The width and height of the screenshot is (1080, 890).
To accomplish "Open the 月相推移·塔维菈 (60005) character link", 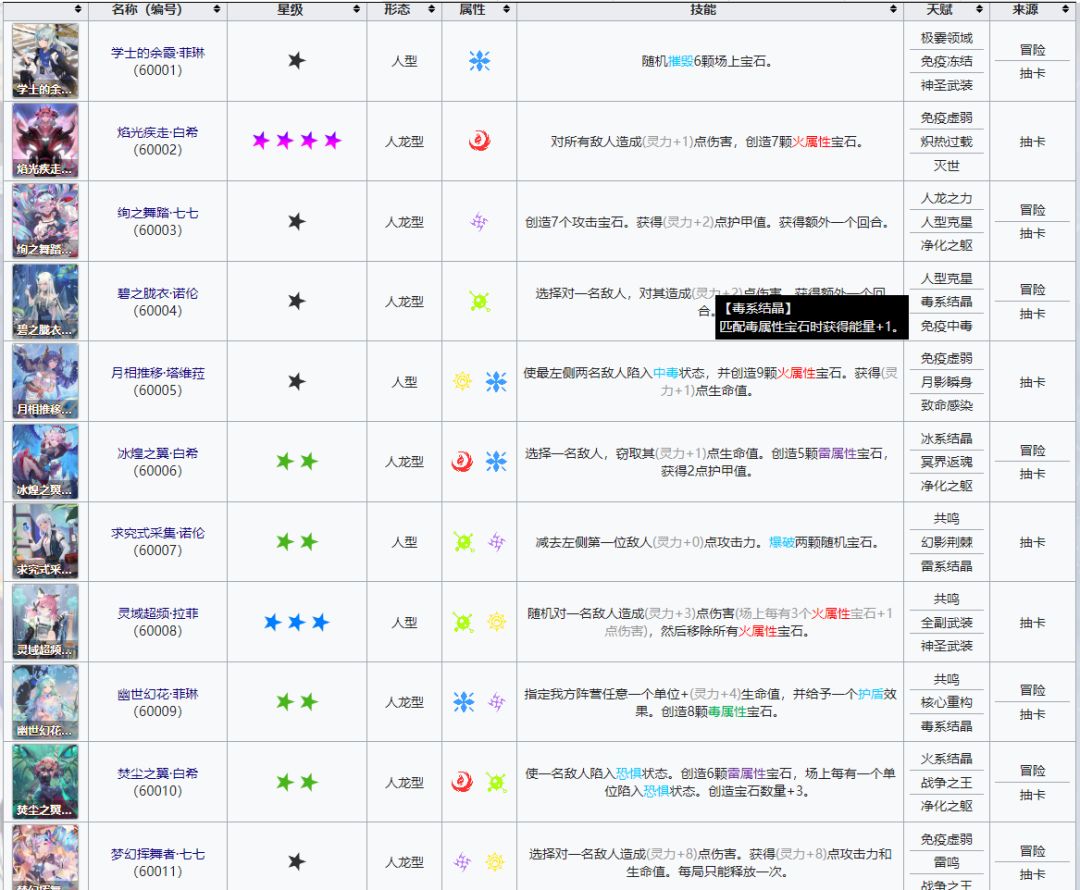I will pyautogui.click(x=158, y=373).
